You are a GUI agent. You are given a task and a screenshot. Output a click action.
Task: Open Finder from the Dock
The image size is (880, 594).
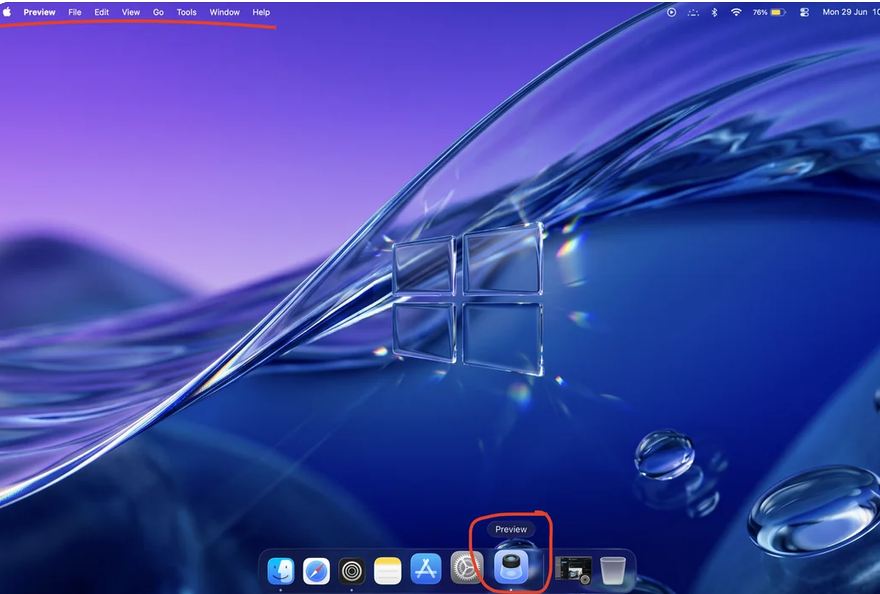pyautogui.click(x=281, y=570)
